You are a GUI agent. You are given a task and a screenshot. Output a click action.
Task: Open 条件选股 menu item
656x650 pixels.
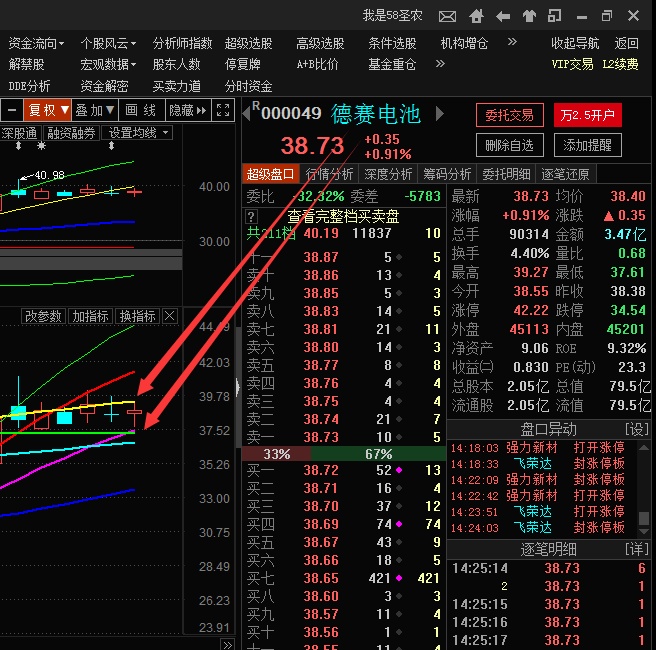point(392,43)
